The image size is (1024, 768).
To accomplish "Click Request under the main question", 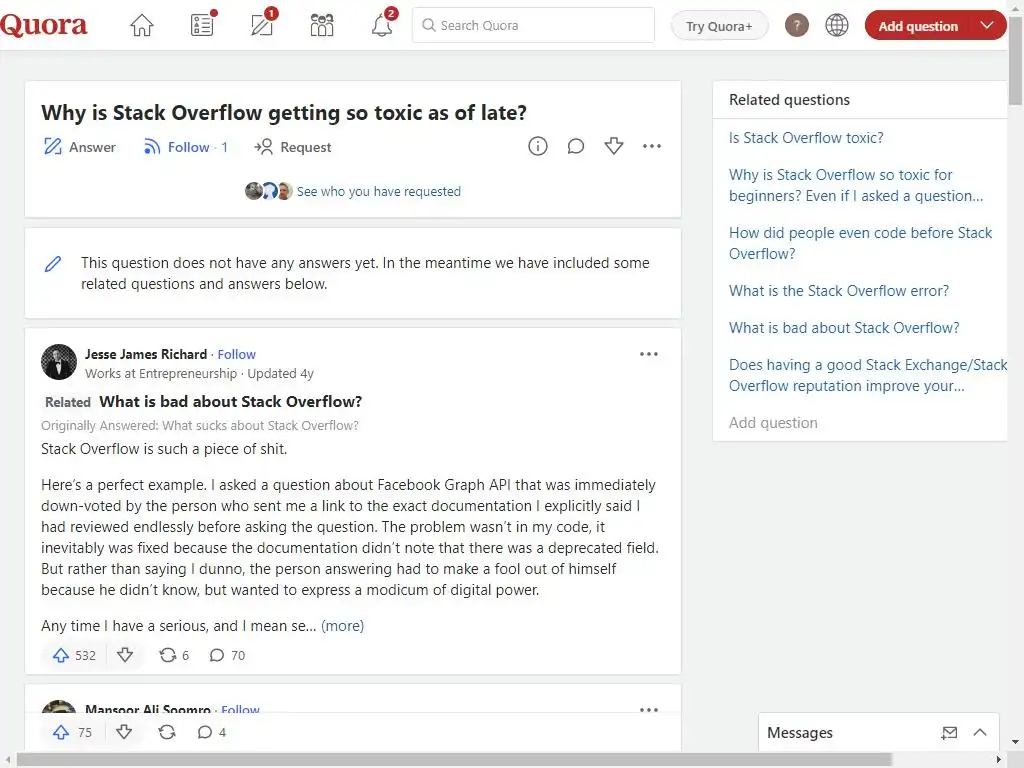I will tap(293, 147).
